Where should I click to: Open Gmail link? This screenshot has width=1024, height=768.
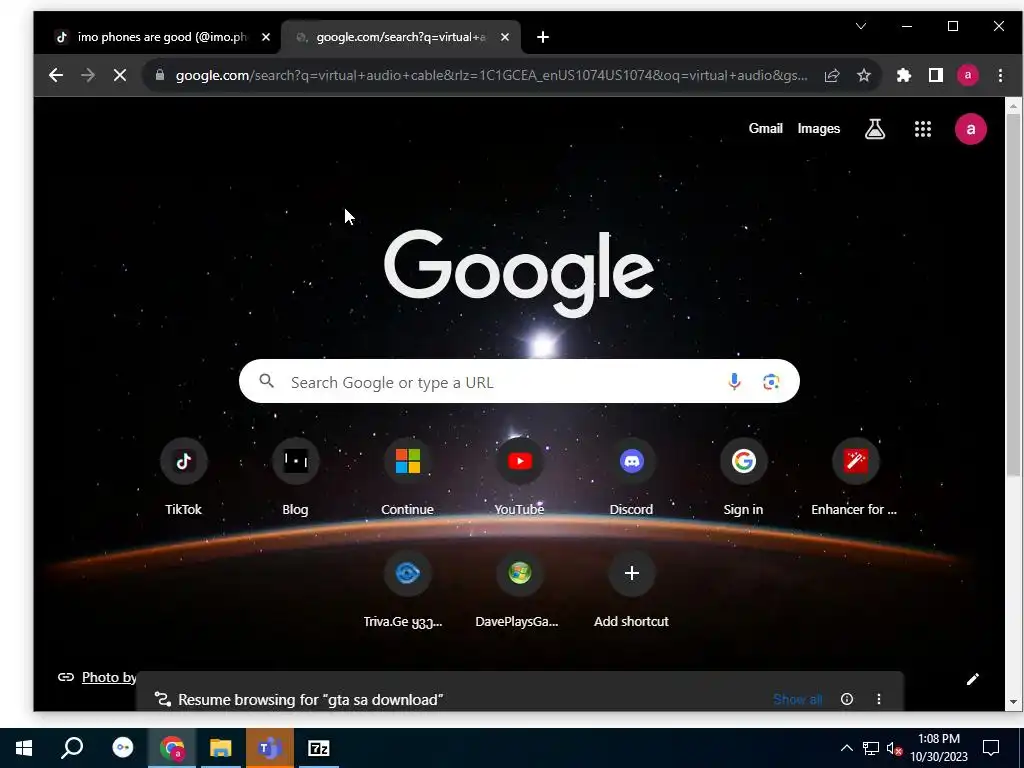click(765, 129)
